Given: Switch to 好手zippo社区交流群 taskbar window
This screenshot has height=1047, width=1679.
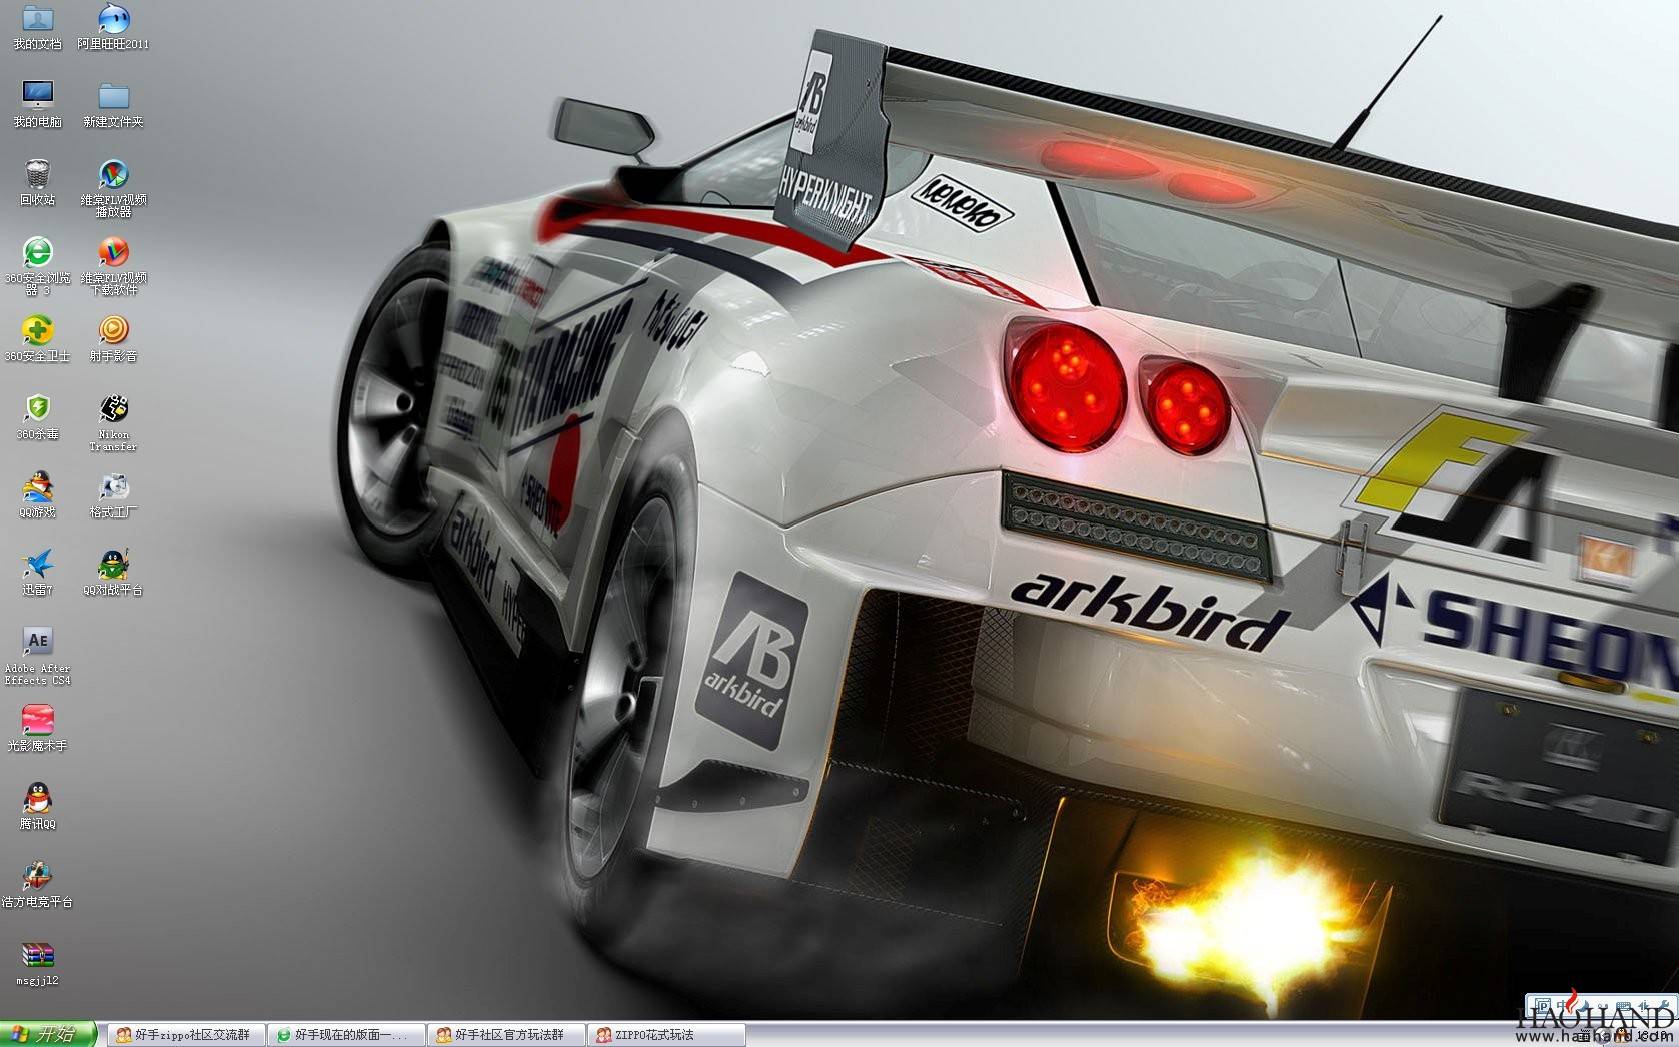Looking at the screenshot, I should 185,1035.
